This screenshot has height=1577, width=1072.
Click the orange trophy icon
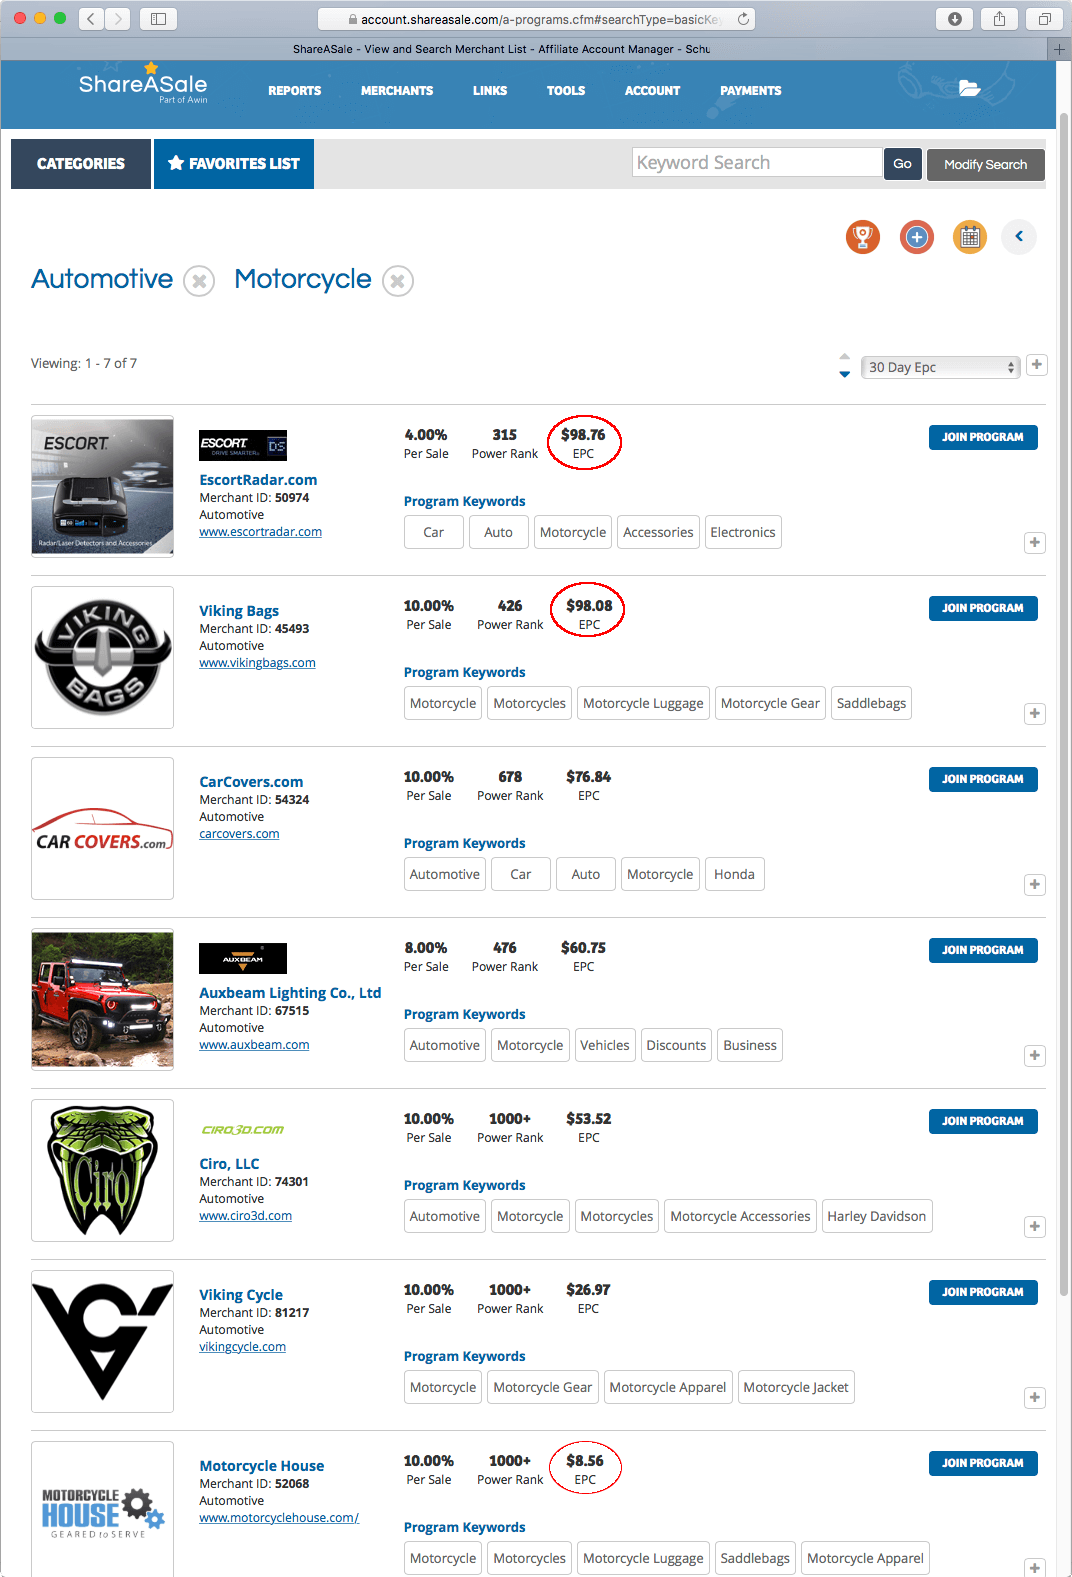pos(862,237)
